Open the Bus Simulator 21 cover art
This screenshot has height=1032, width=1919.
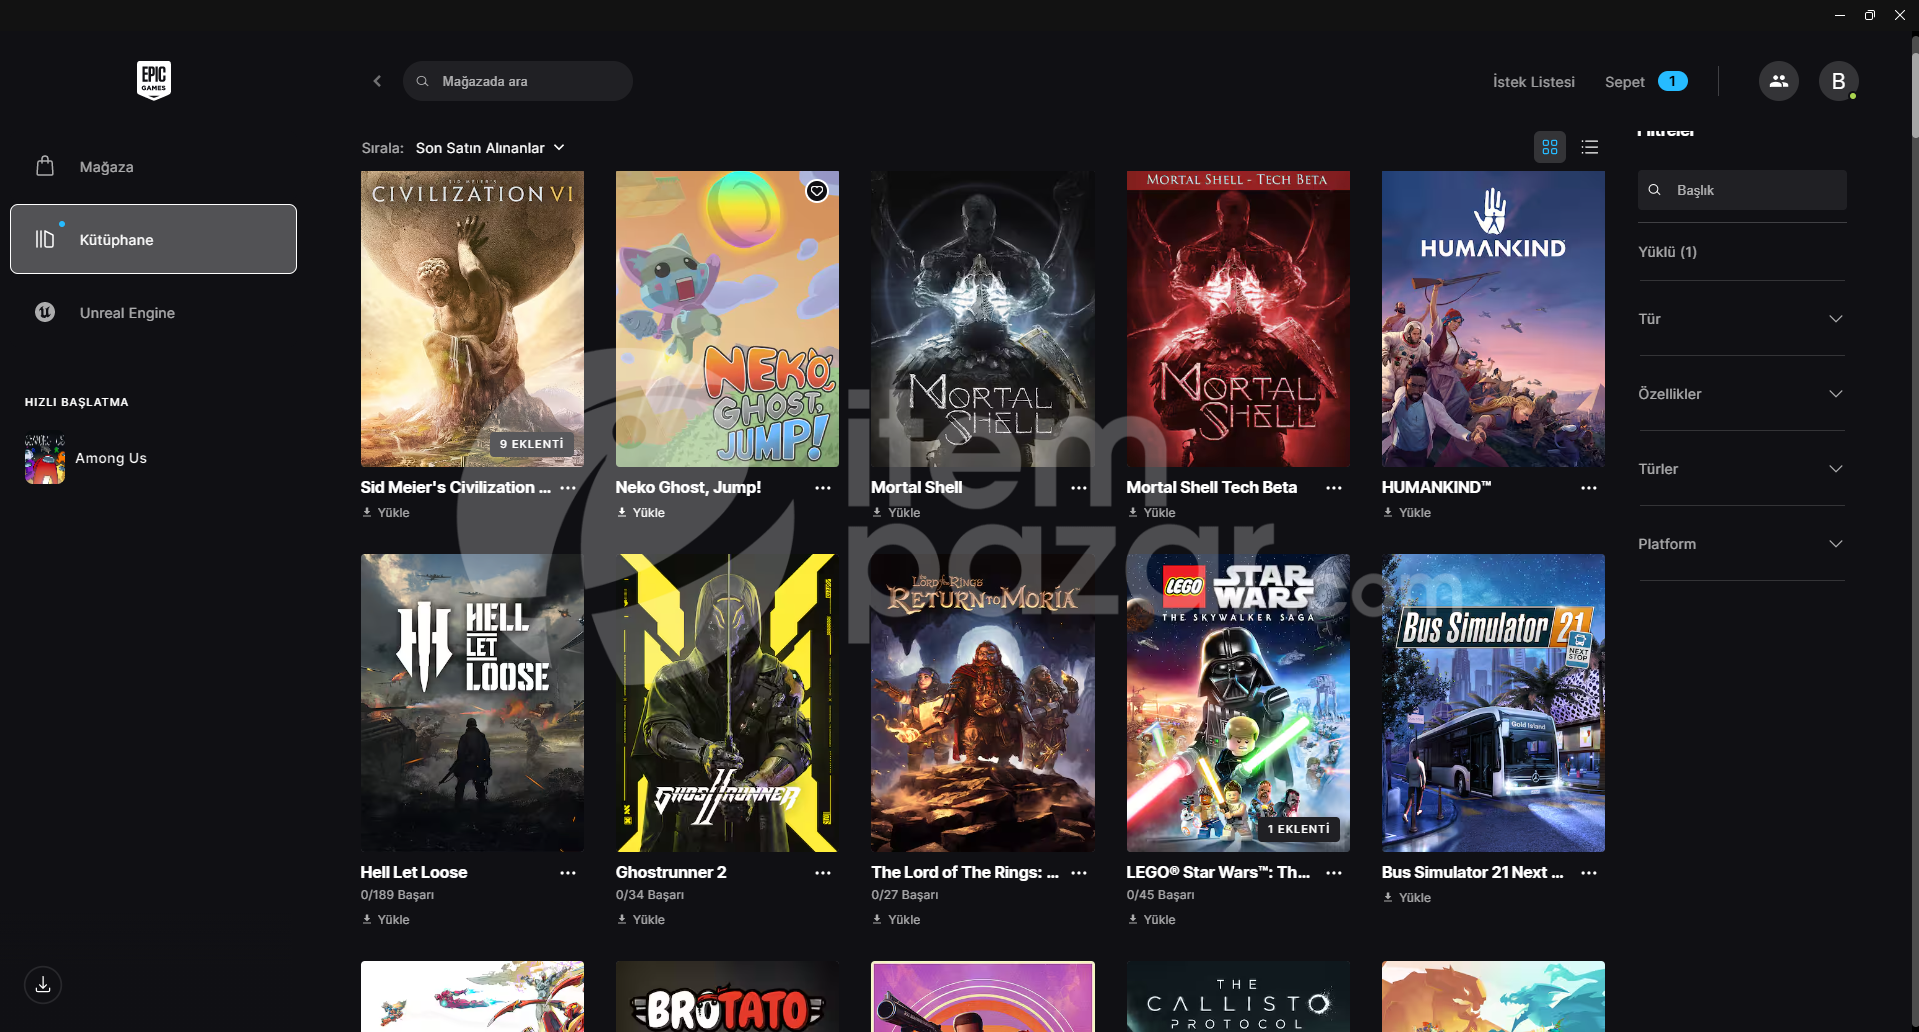[x=1493, y=703]
